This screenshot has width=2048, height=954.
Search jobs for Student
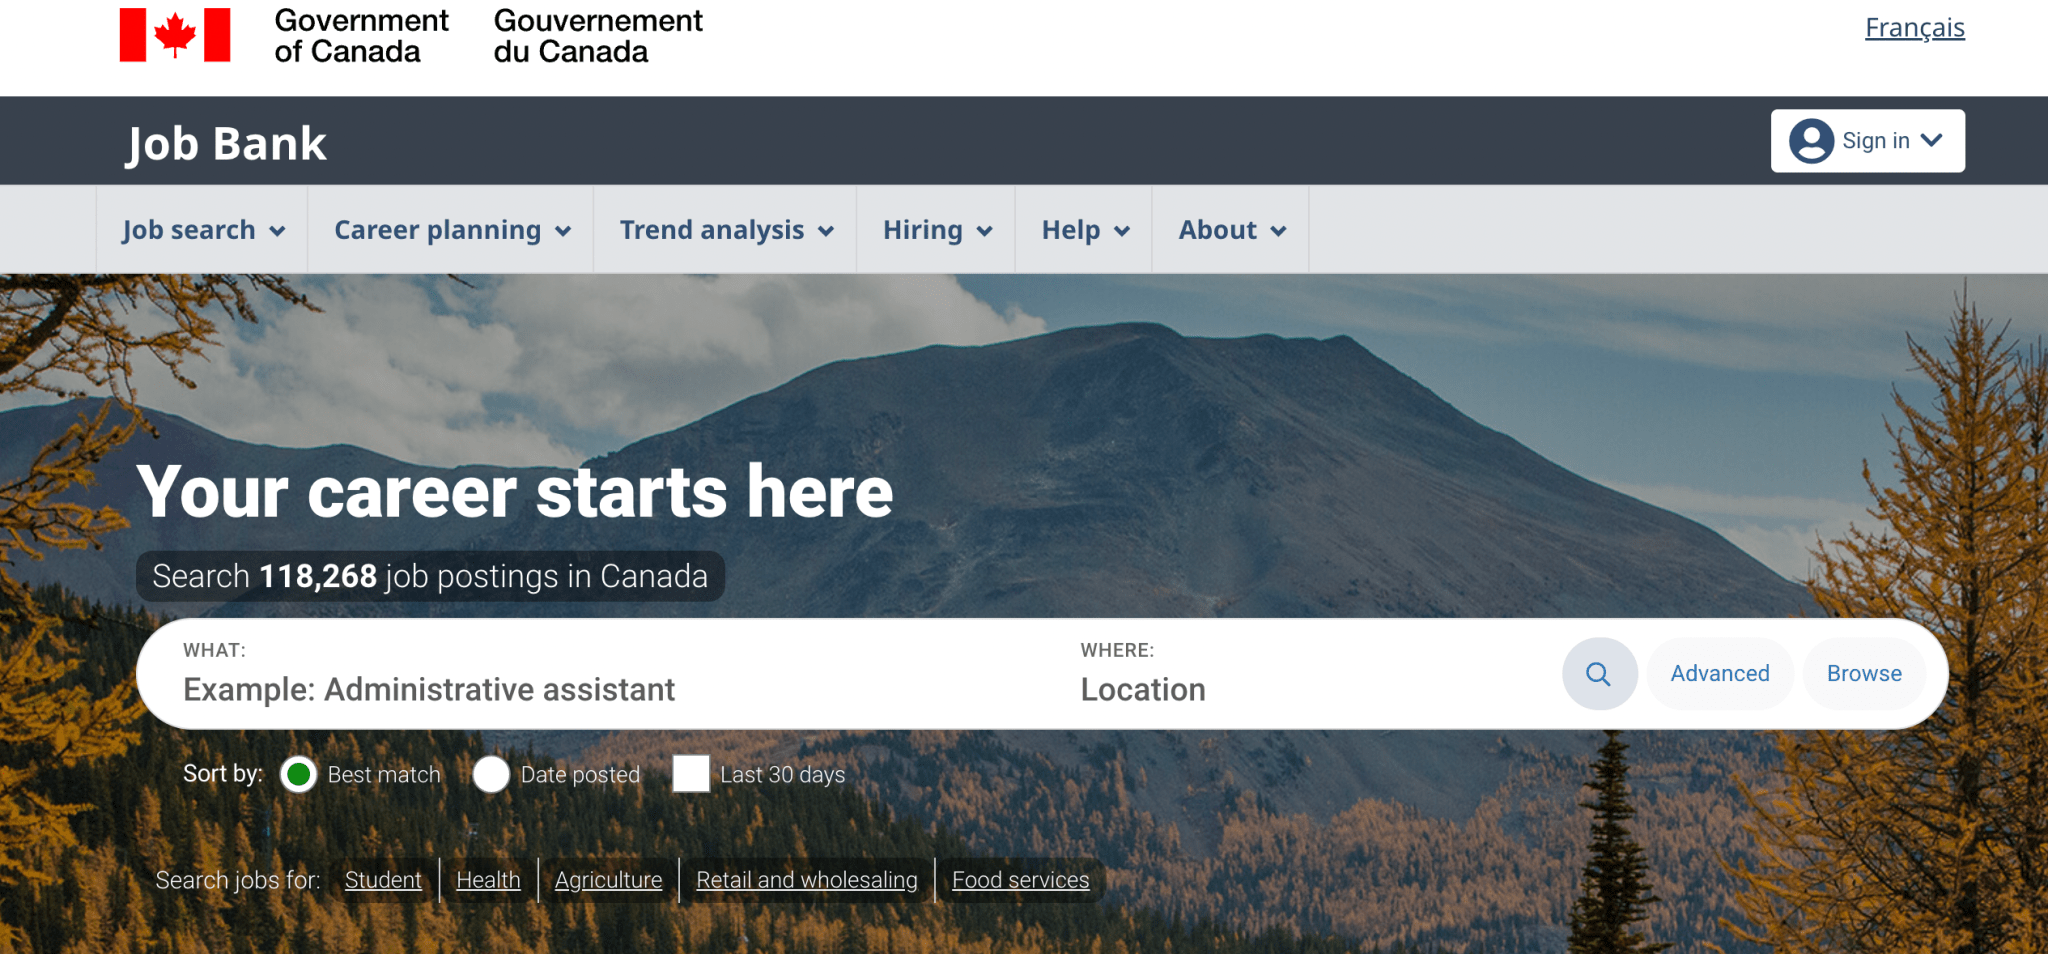click(383, 880)
